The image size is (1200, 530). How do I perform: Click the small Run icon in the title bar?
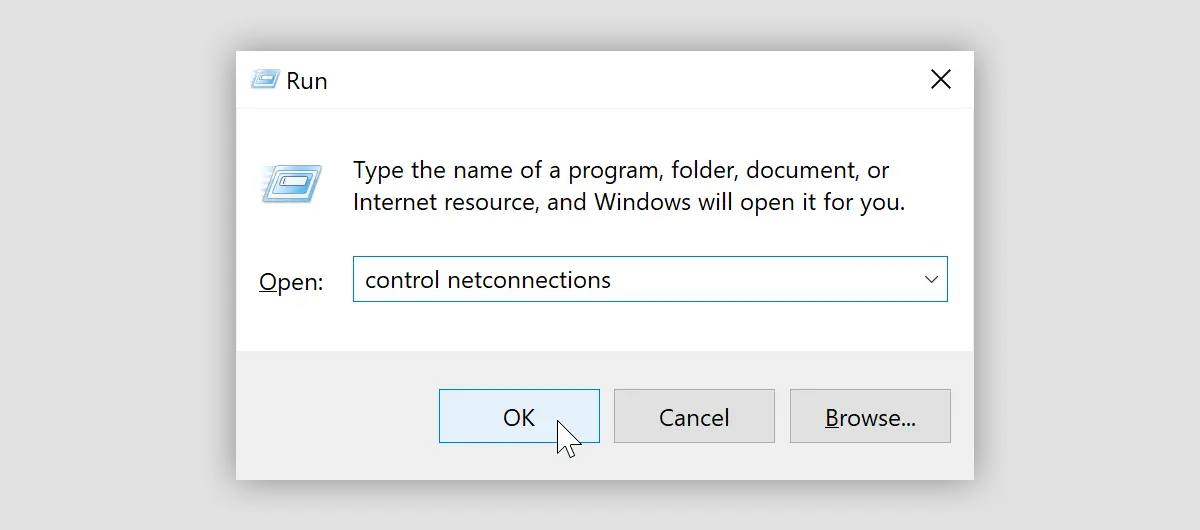(x=264, y=80)
